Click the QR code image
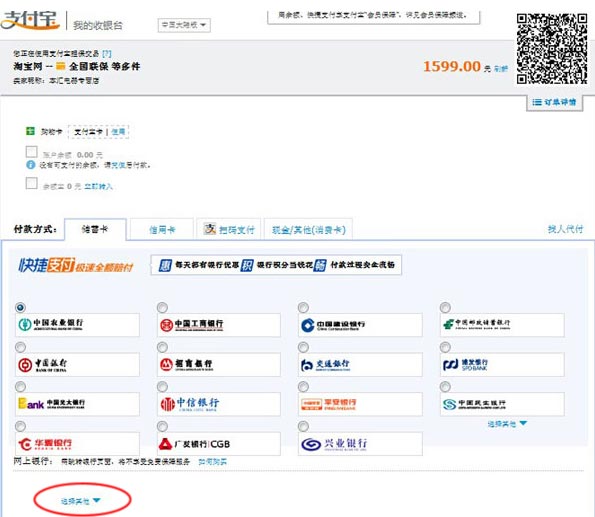The height and width of the screenshot is (517, 595). [552, 49]
